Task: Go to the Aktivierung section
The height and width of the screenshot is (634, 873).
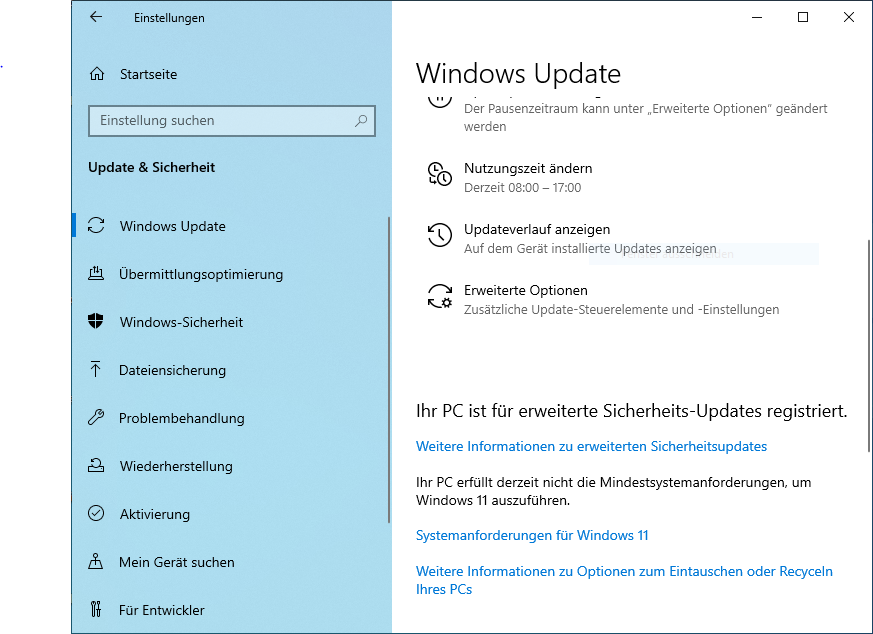Action: (x=154, y=514)
